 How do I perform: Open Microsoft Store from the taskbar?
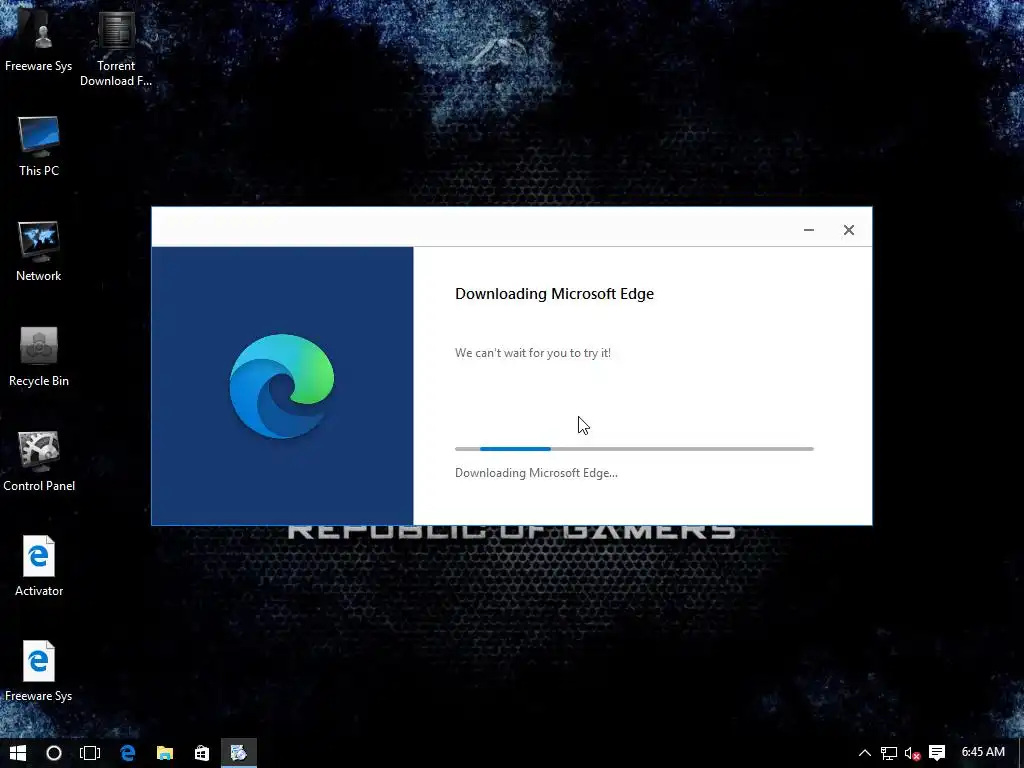point(202,753)
